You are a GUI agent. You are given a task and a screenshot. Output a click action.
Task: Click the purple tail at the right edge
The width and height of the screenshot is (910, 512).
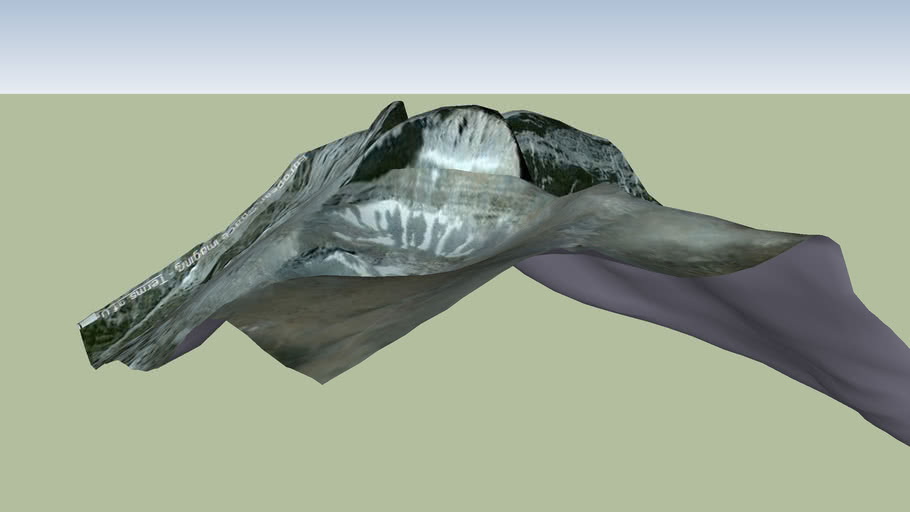(x=880, y=400)
